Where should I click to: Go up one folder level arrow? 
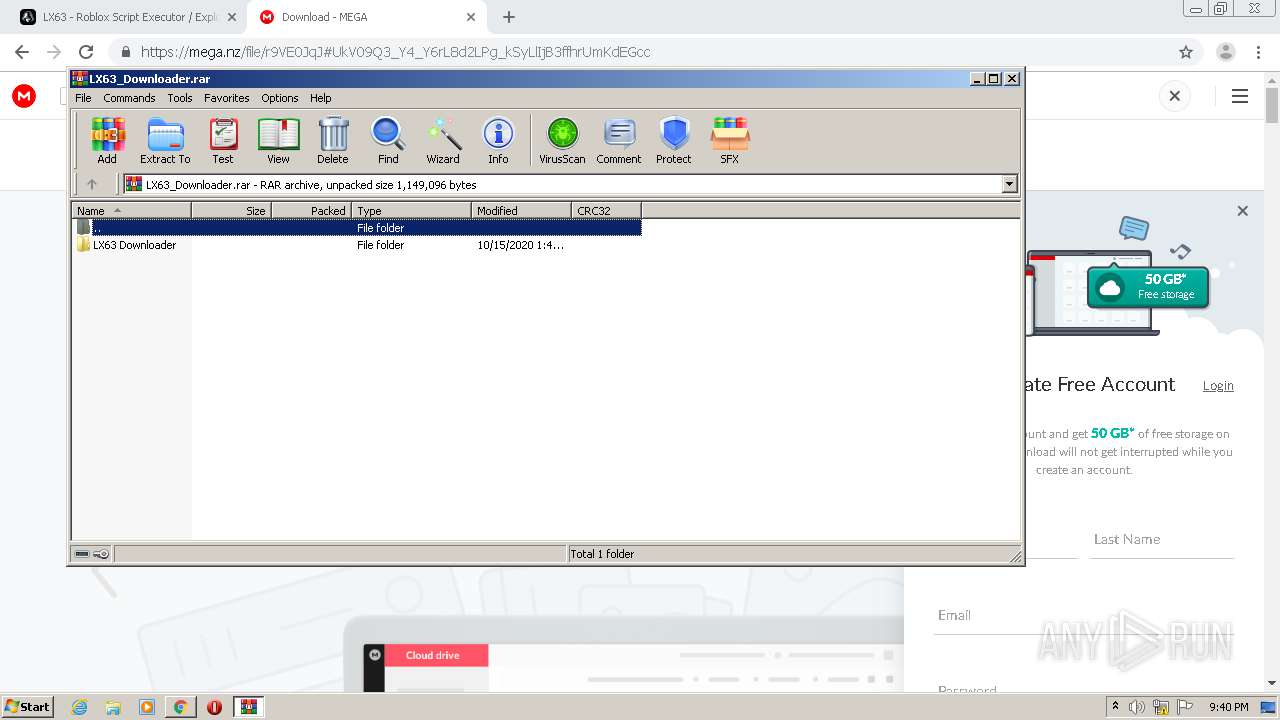click(x=92, y=184)
